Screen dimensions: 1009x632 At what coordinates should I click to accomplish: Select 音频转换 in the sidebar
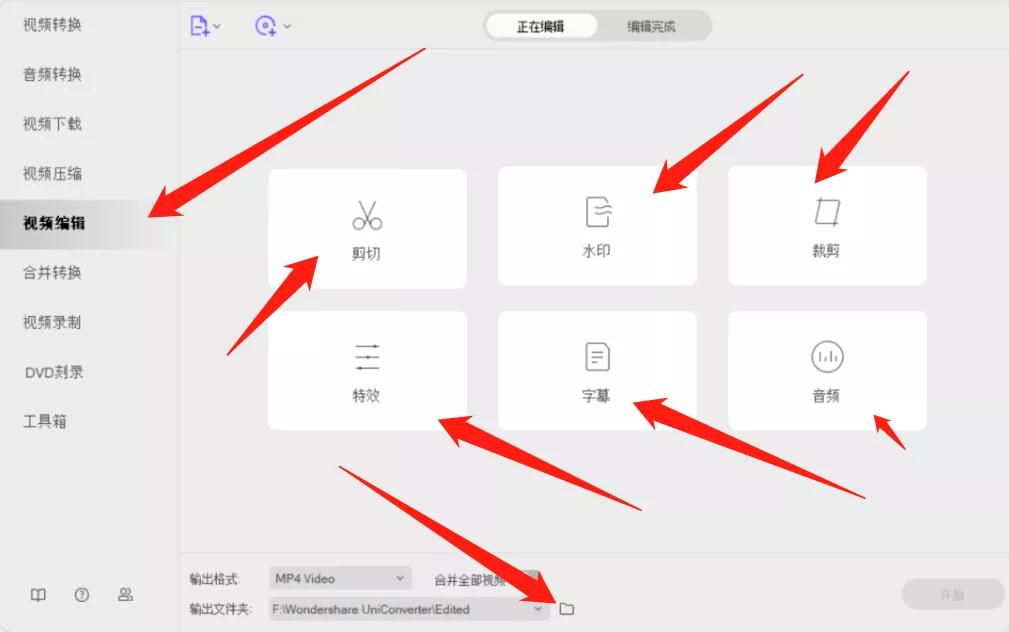tap(52, 75)
